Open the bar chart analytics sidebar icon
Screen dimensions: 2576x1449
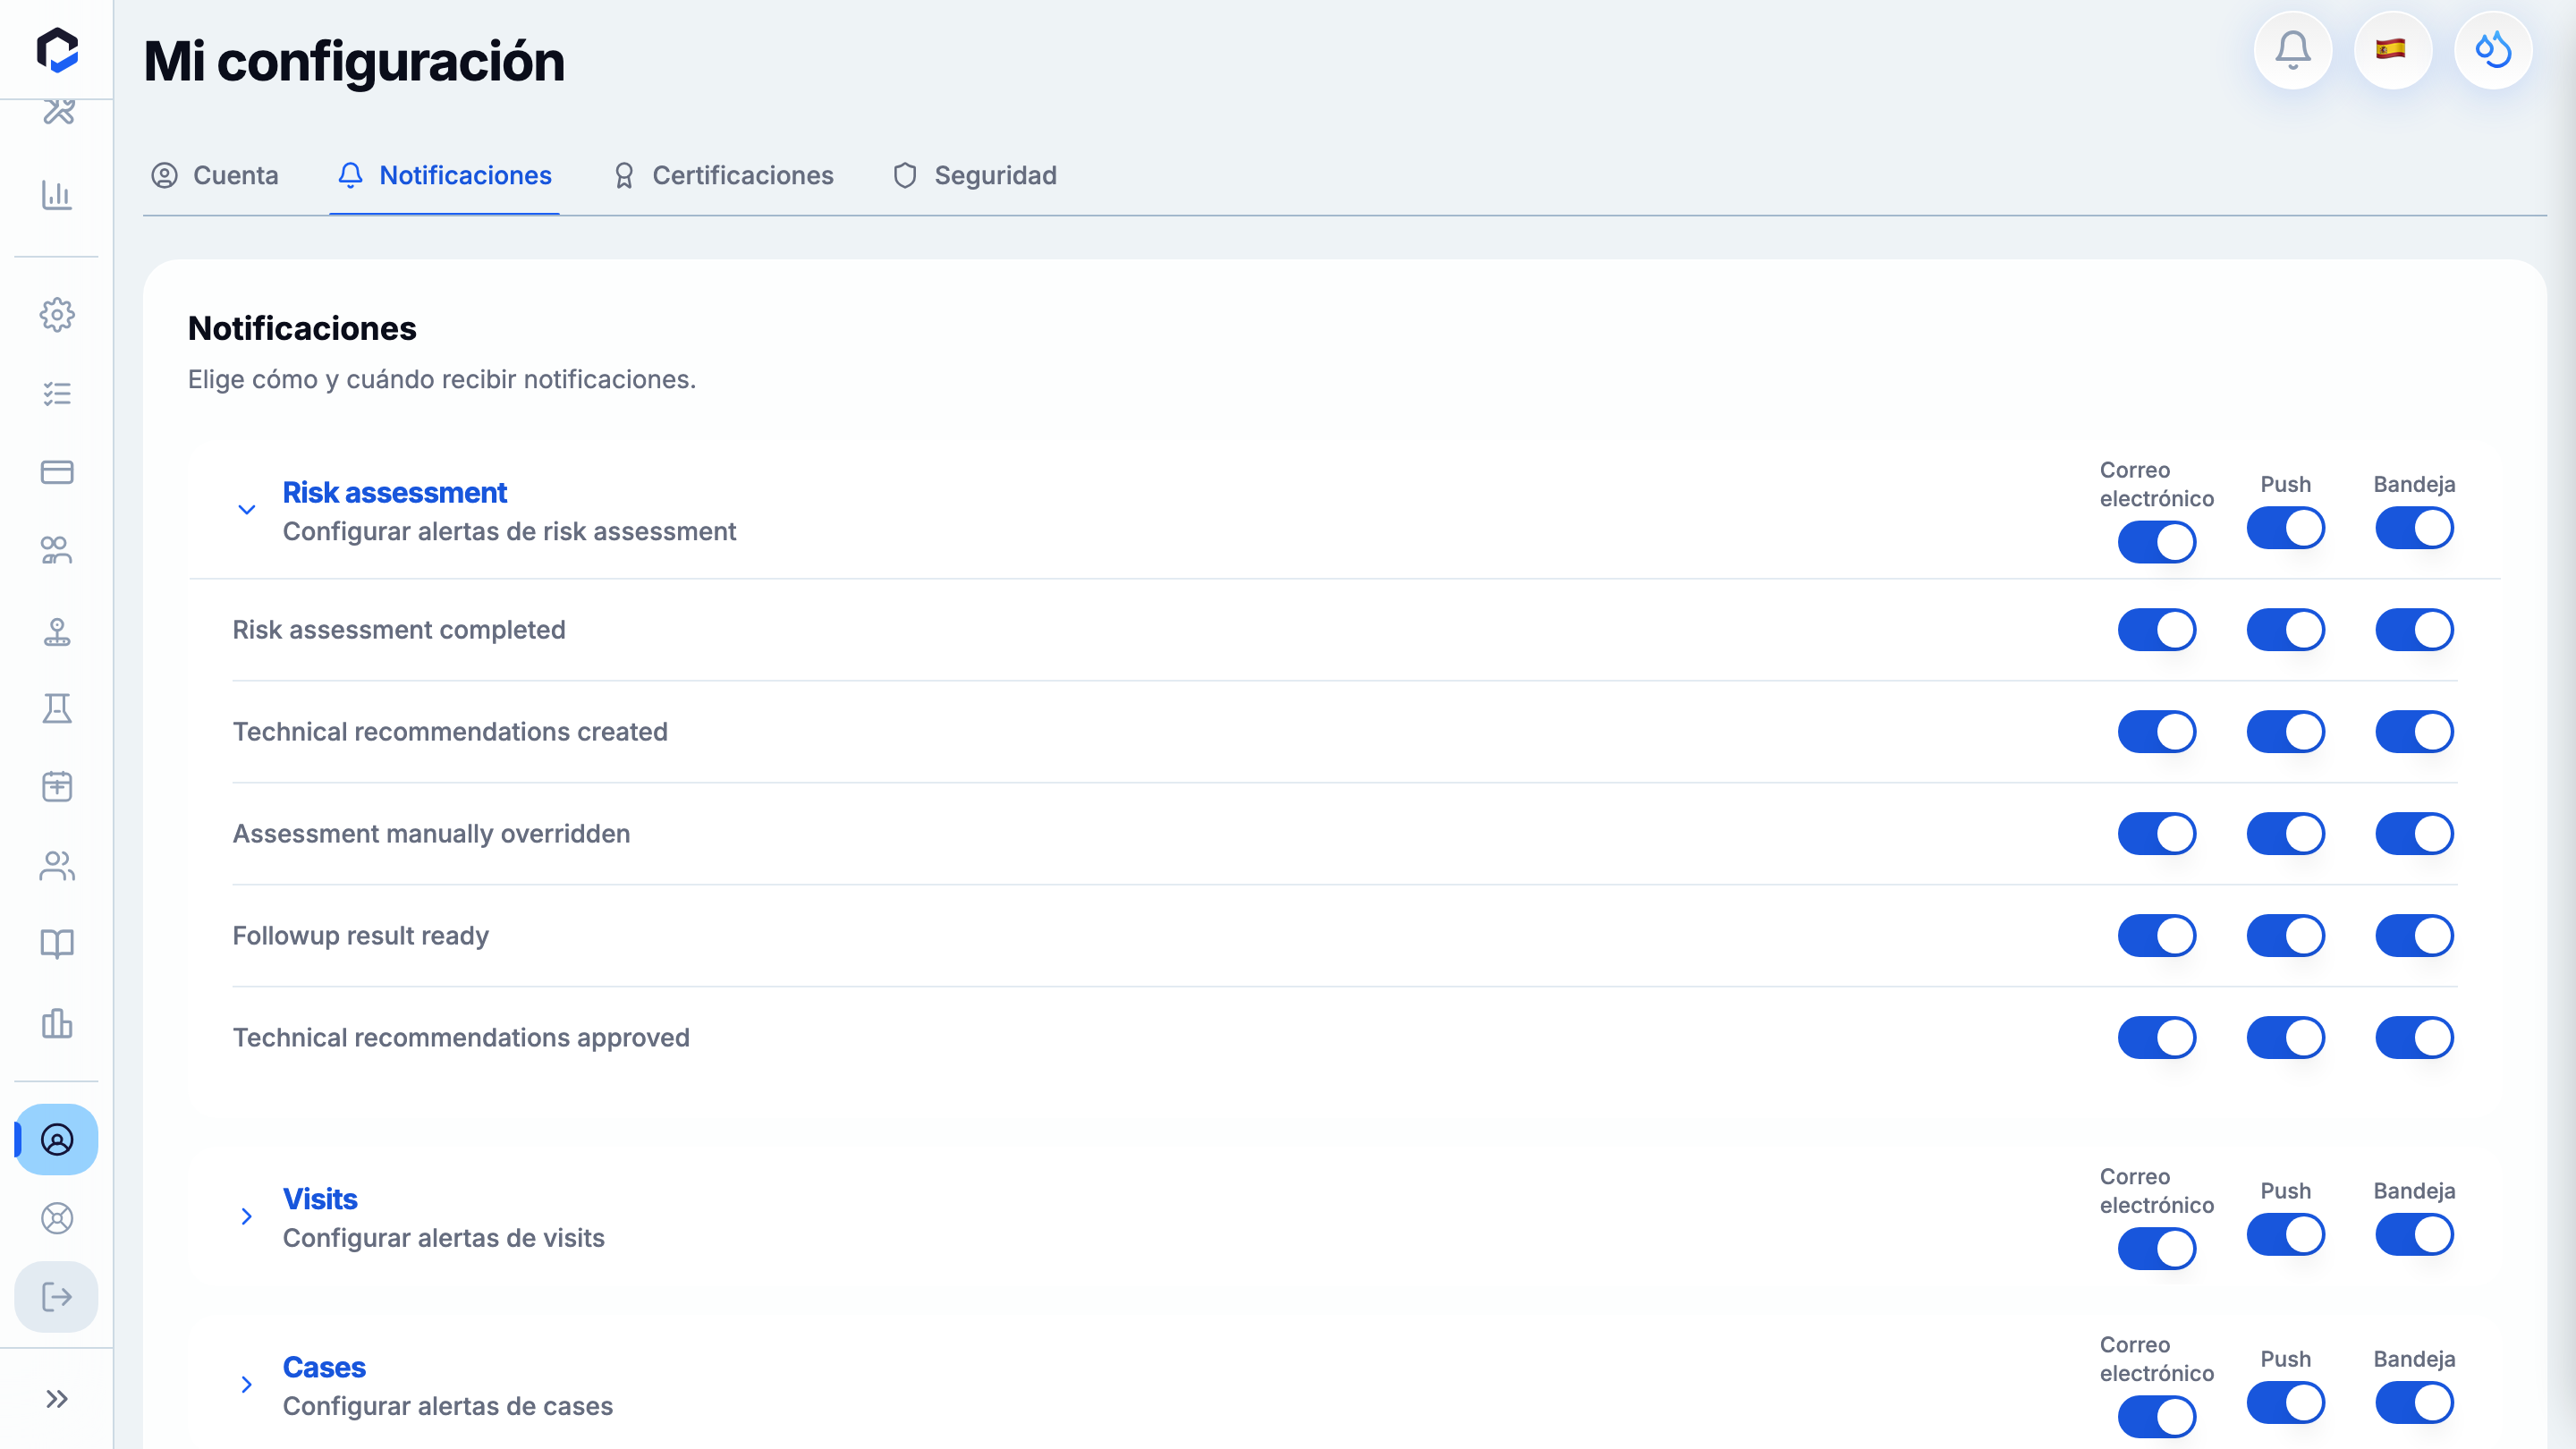click(57, 194)
